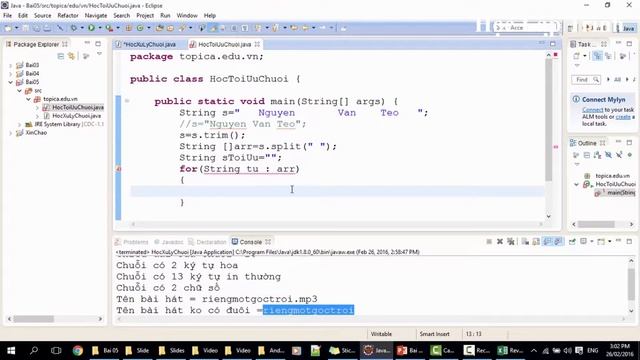Screen dimensions: 640x360
Task: Click the create link for local task
Action: (x=623, y=117)
